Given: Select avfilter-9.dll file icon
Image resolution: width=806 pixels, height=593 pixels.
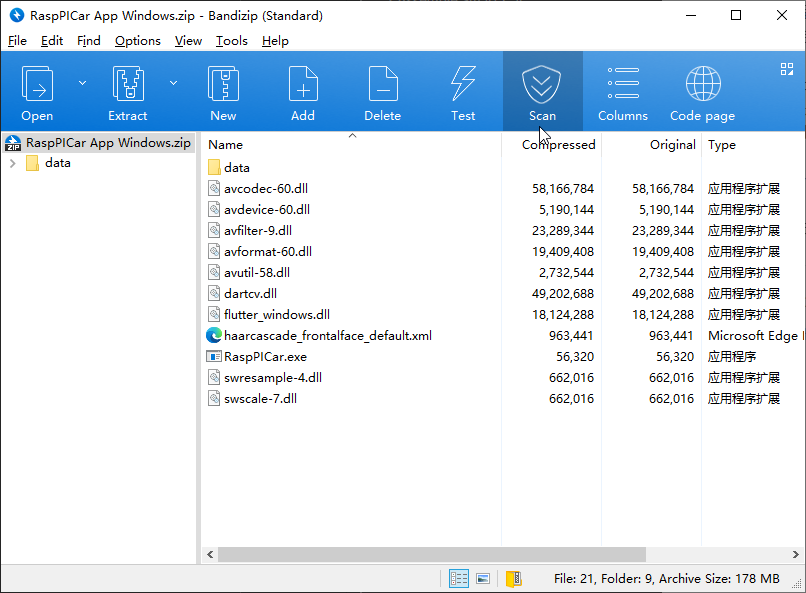Looking at the screenshot, I should click(x=214, y=231).
